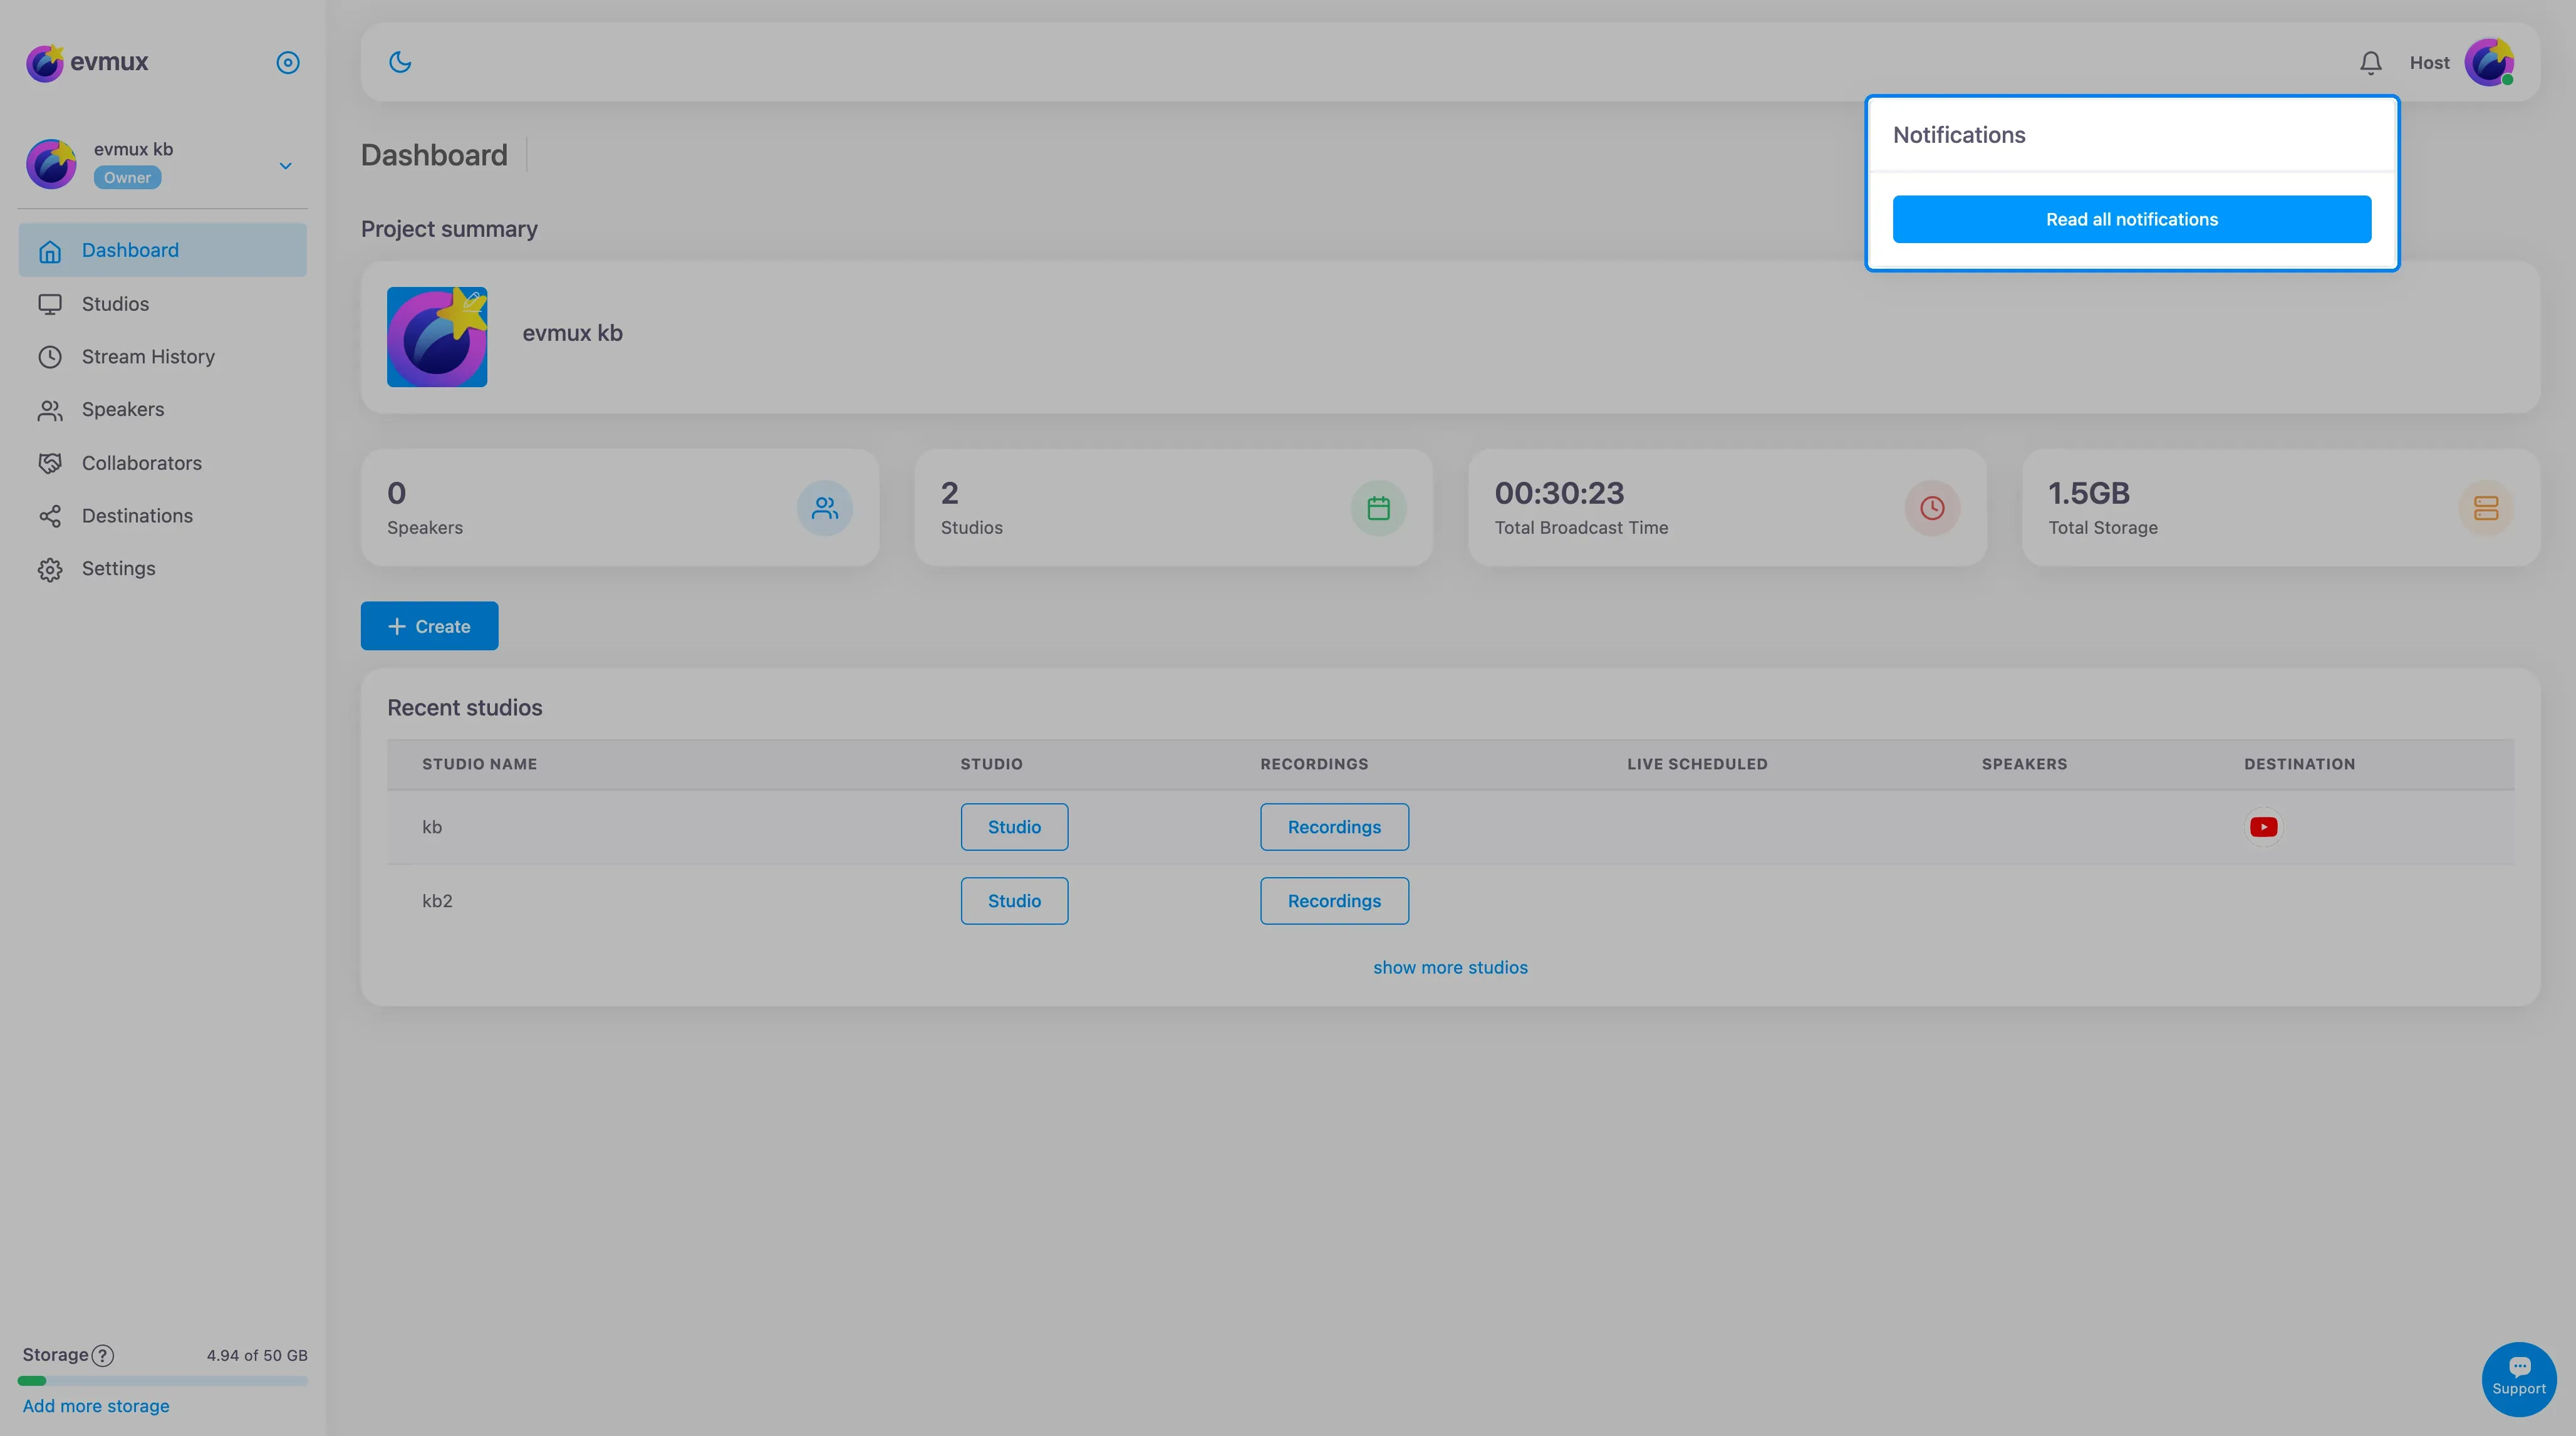Click Read all notifications button

[x=2131, y=219]
